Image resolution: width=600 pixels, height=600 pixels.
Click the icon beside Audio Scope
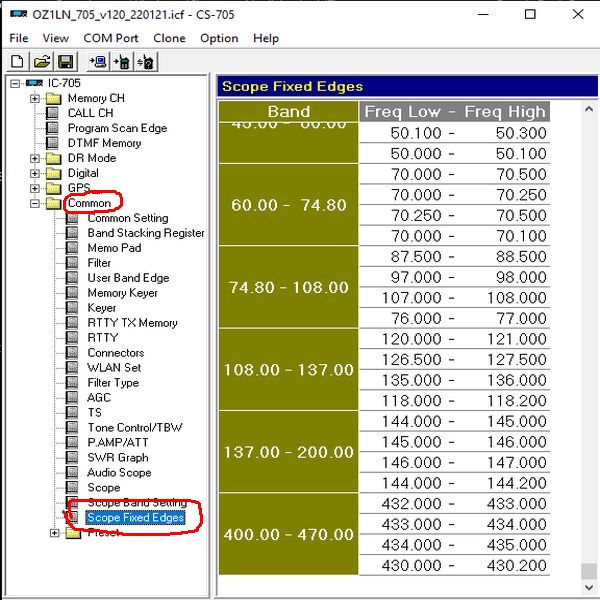click(x=72, y=472)
